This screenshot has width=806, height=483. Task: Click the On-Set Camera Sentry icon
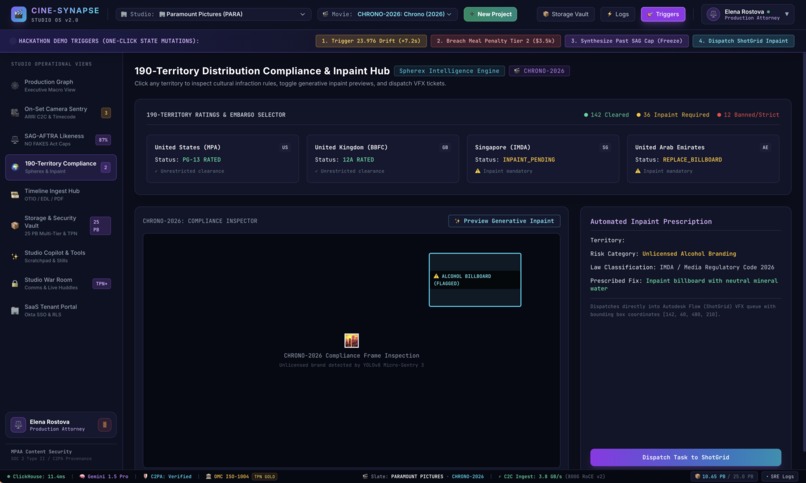click(x=15, y=113)
